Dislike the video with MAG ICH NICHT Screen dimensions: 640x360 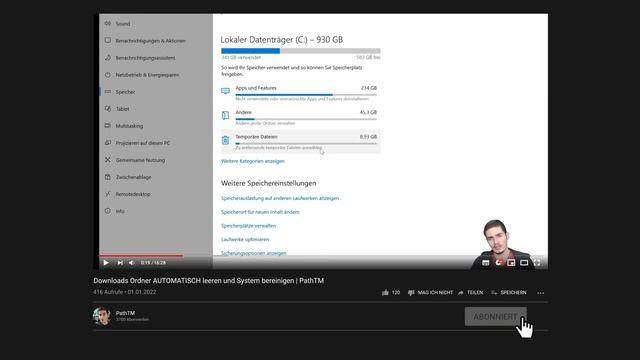[x=430, y=293]
